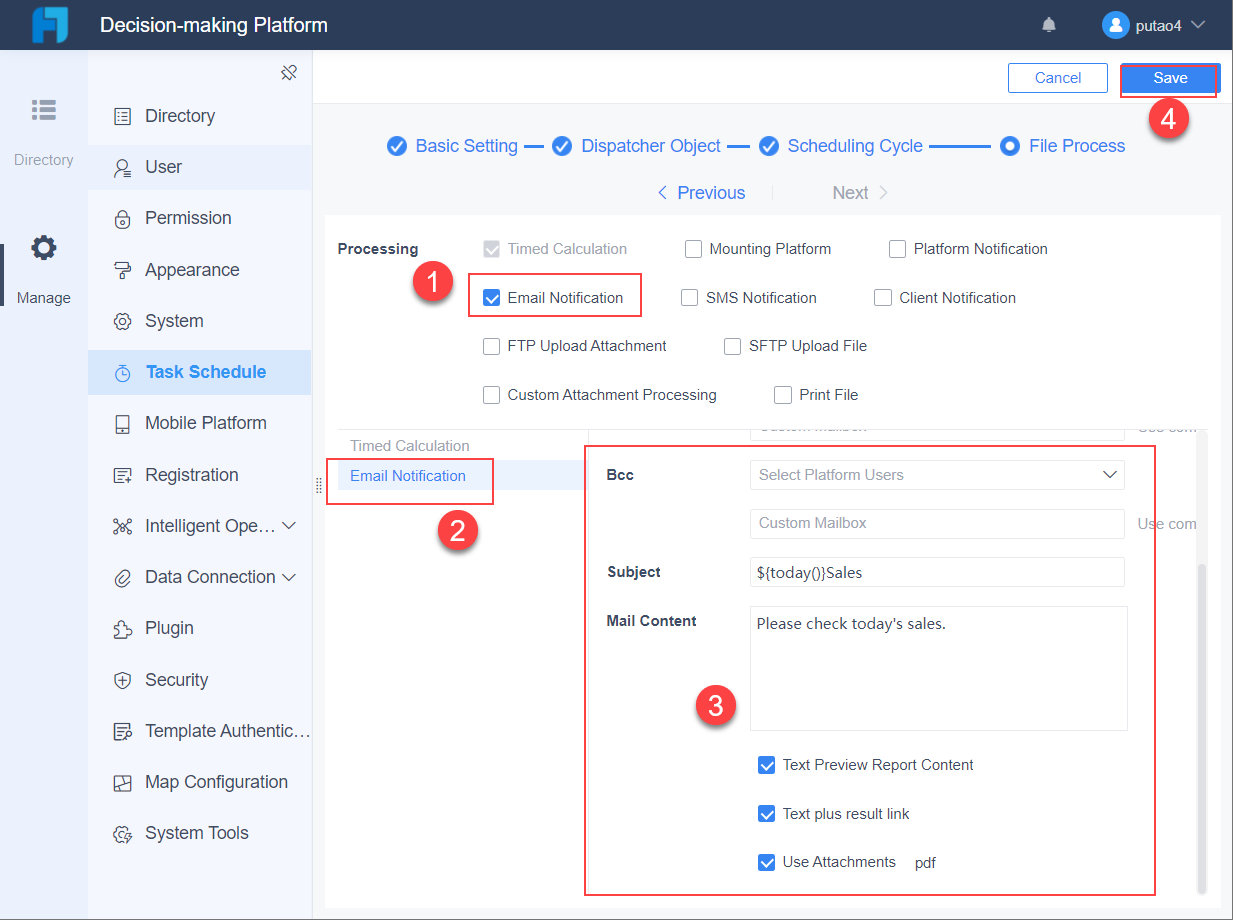Open the Bcc Select Platform Users dropdown
This screenshot has height=920, width=1233.
936,474
